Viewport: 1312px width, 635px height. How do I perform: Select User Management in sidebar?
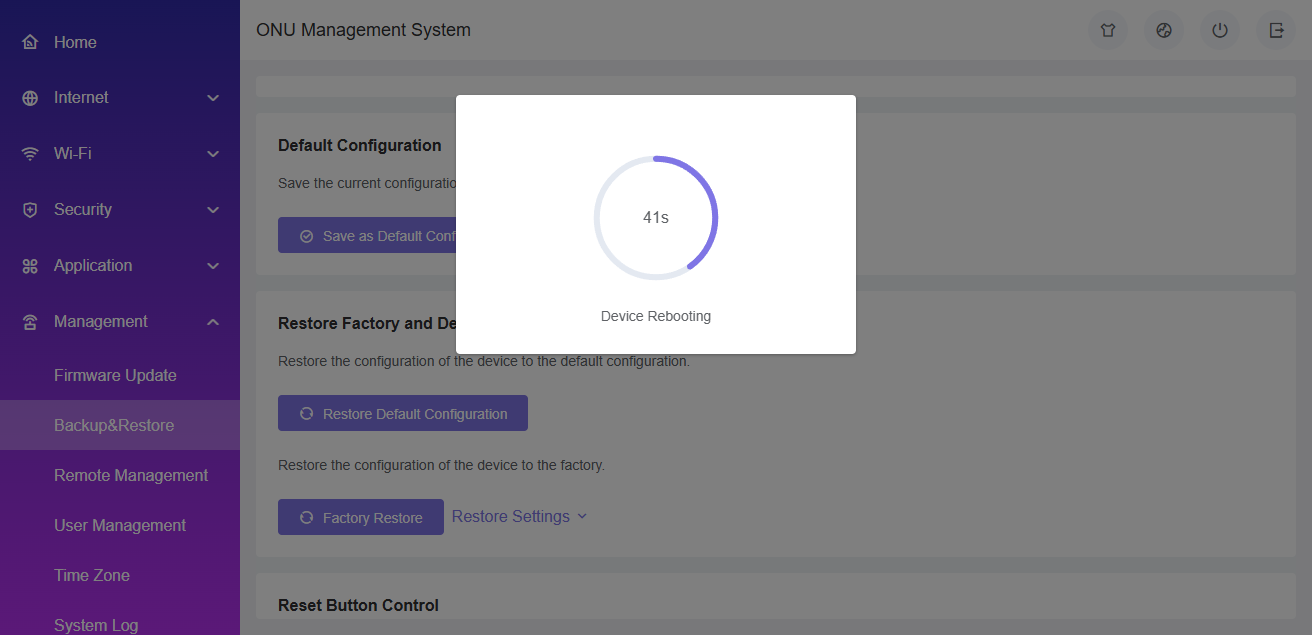point(120,525)
